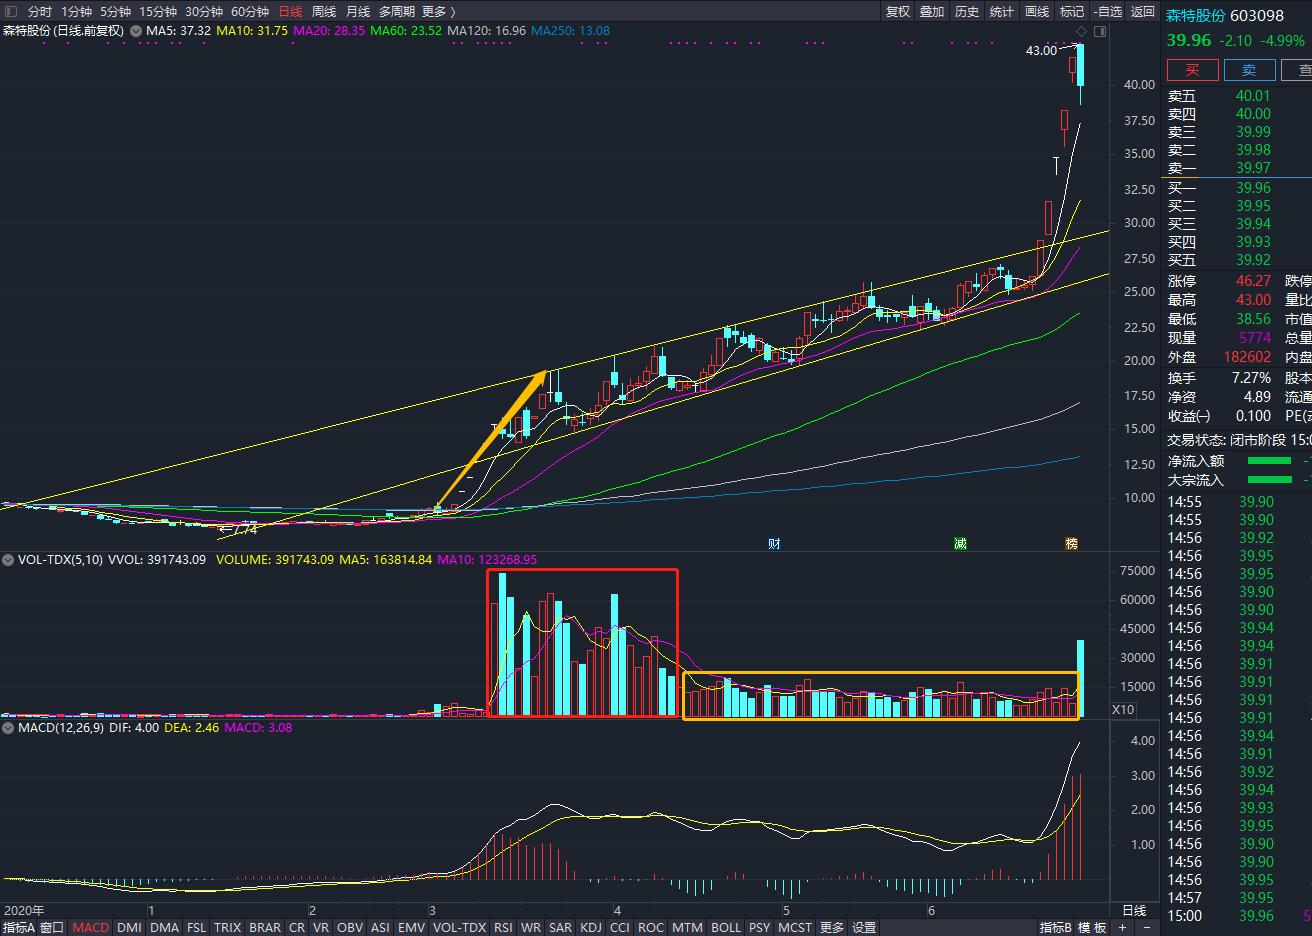Expand 更多 indicators in bottom indicator bar
Image resolution: width=1312 pixels, height=936 pixels.
(832, 927)
